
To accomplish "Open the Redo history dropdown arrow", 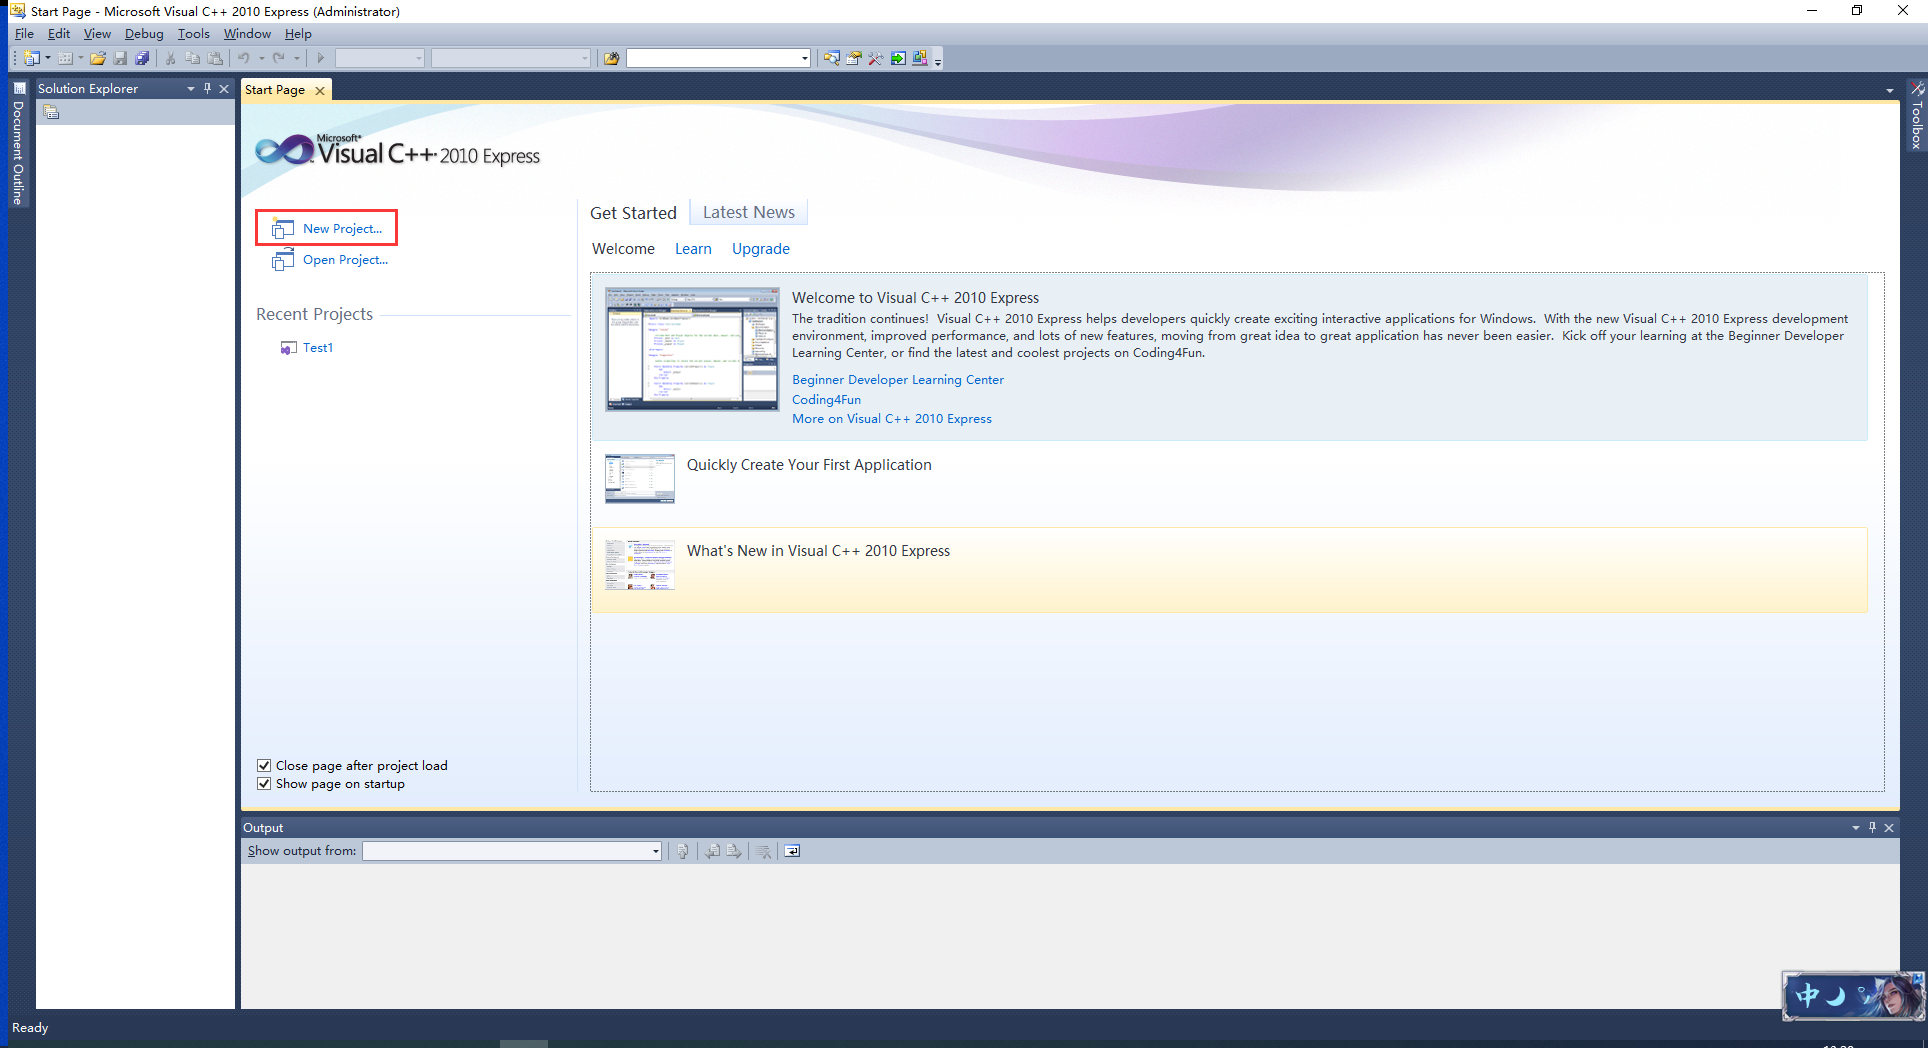I will click(296, 58).
